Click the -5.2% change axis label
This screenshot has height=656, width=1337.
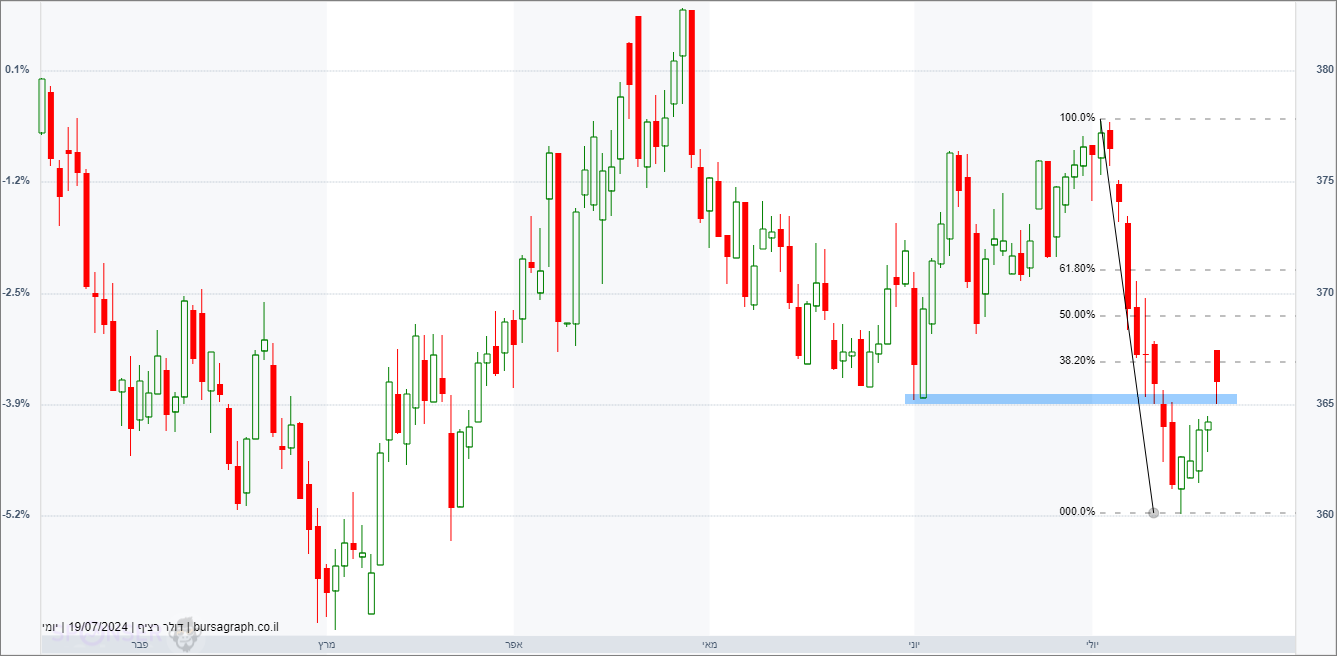[x=17, y=515]
